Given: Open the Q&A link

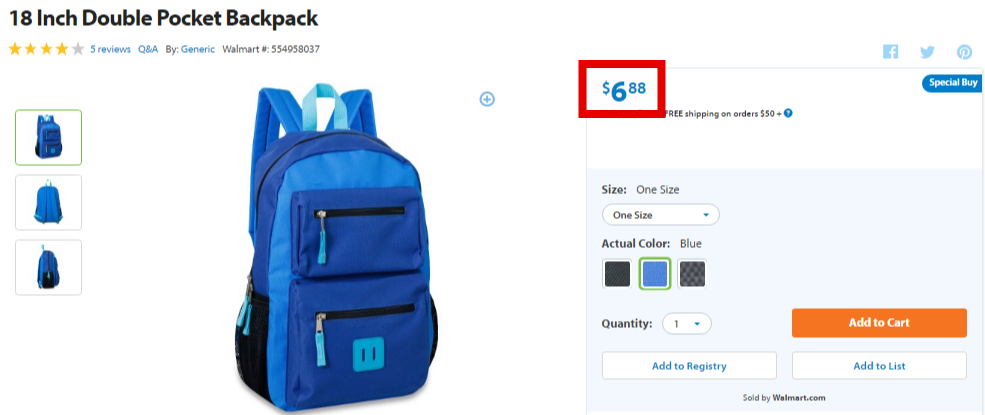Looking at the screenshot, I should [148, 49].
